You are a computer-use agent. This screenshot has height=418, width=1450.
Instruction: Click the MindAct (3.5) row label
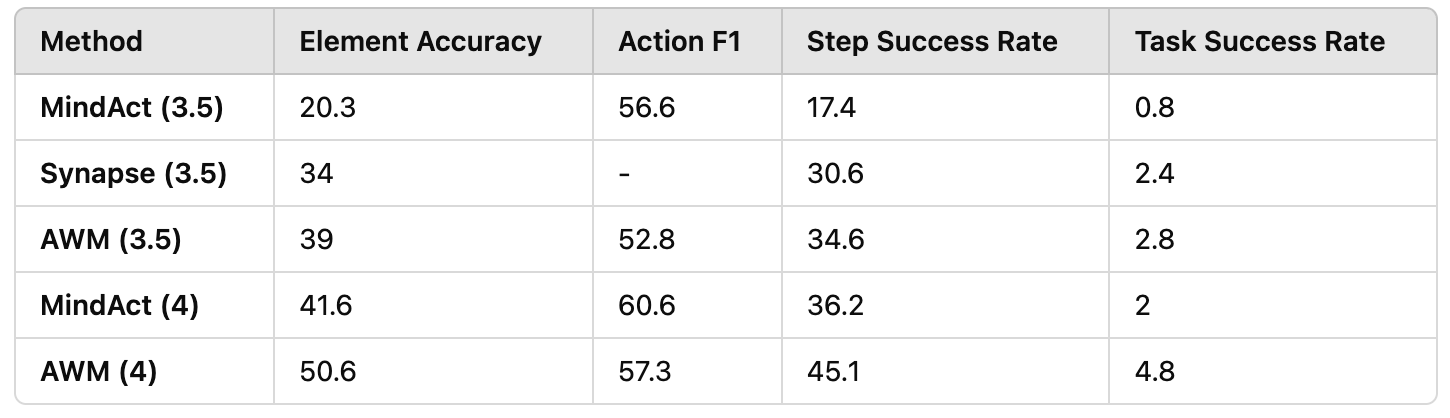tap(131, 108)
